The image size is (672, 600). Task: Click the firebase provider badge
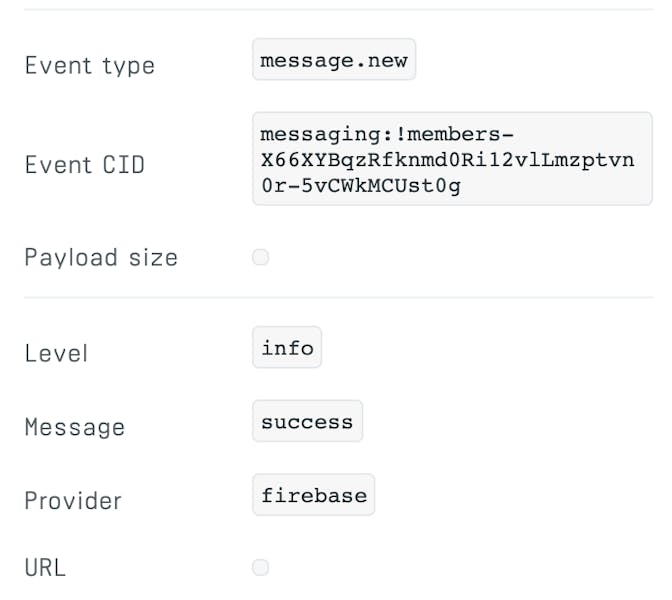[x=314, y=495]
